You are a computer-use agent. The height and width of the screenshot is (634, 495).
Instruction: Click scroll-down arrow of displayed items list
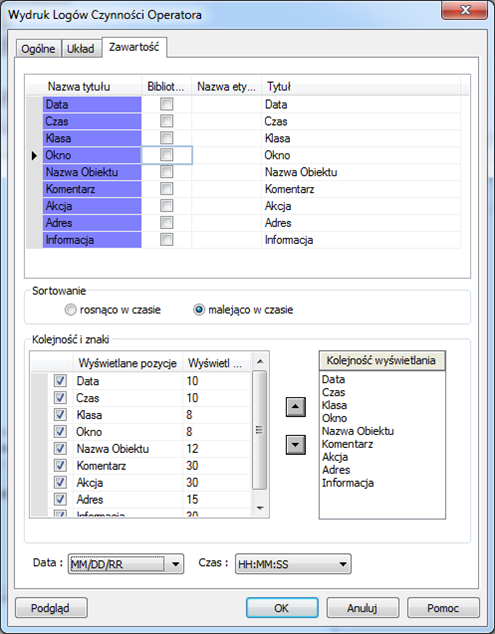[260, 508]
